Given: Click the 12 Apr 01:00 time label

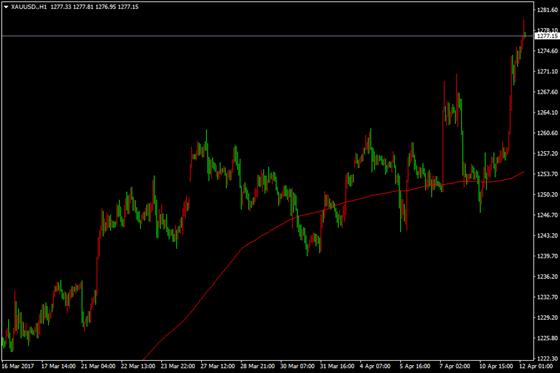Looking at the screenshot, I should 535,366.
